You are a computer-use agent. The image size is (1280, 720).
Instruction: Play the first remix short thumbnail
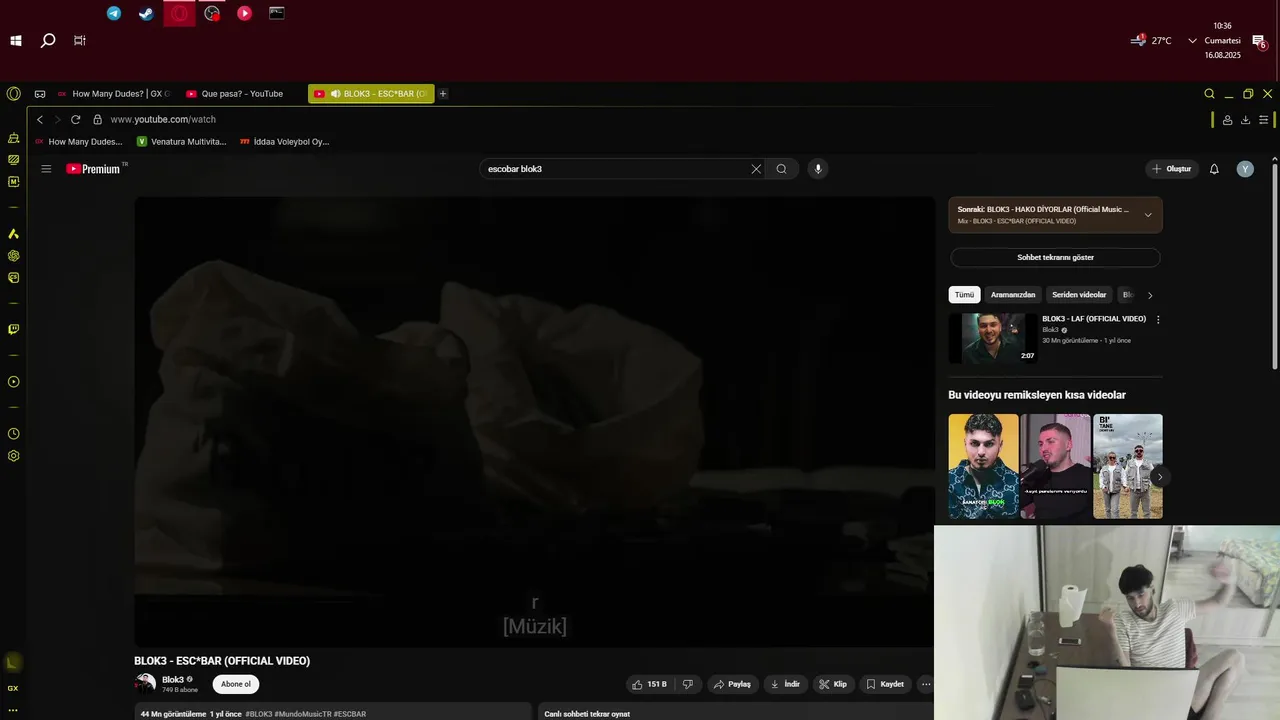click(983, 466)
